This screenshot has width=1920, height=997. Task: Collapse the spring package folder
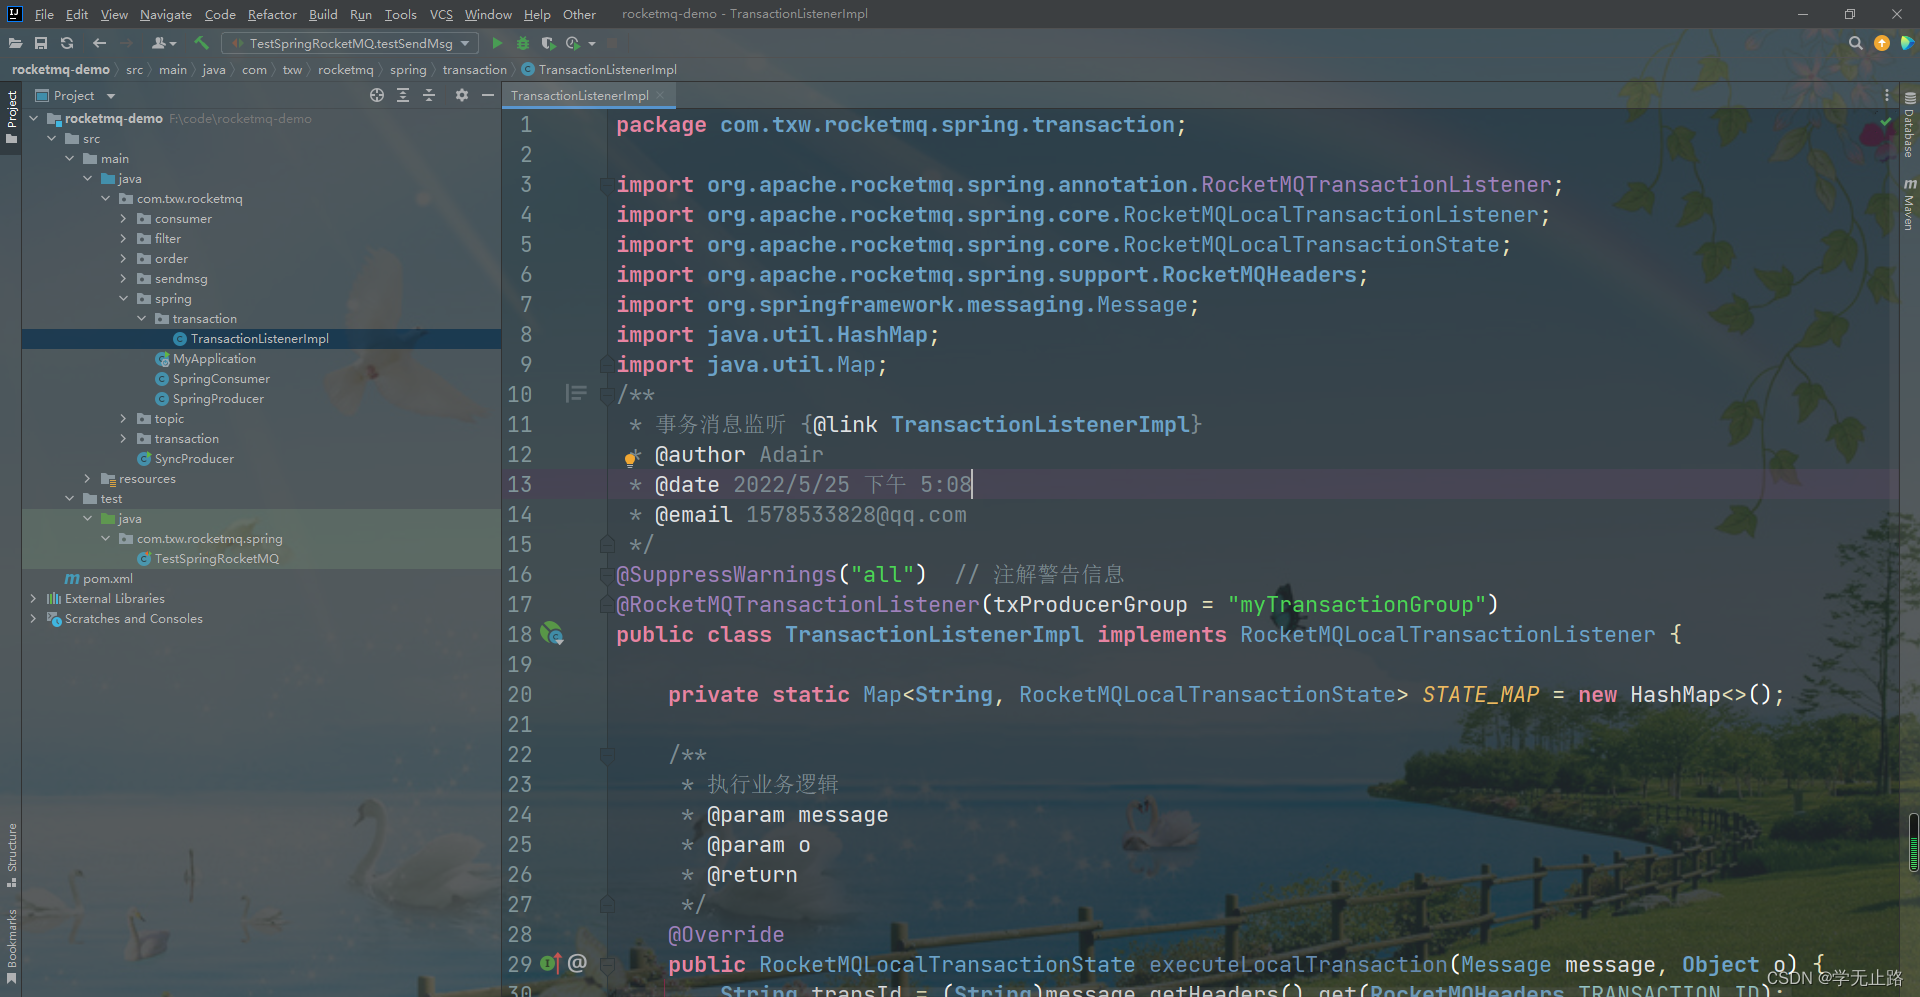point(124,298)
